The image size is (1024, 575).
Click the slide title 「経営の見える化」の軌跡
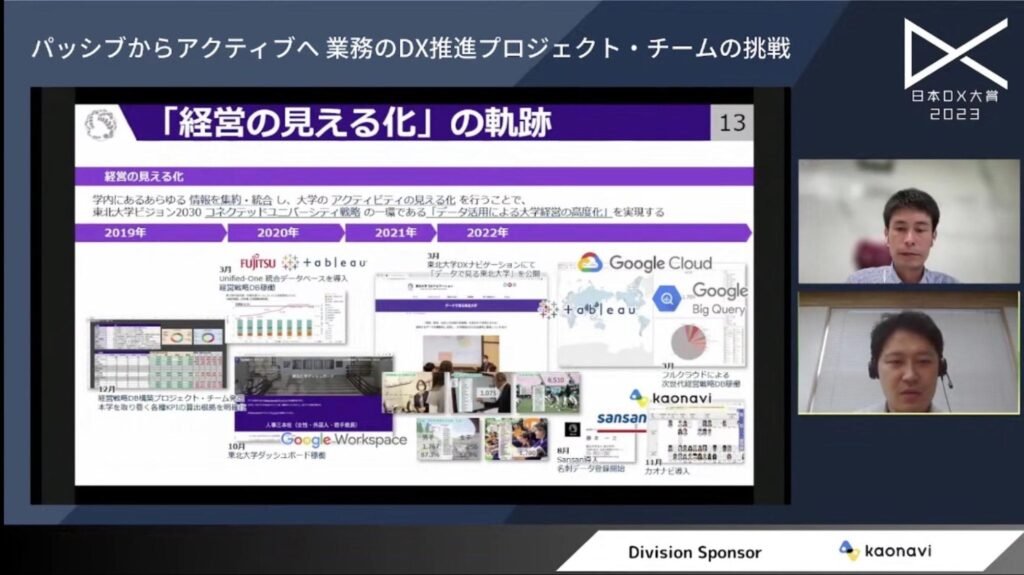(355, 123)
